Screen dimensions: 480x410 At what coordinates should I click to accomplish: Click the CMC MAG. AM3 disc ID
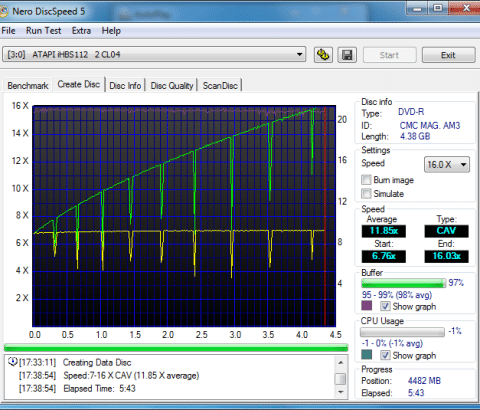(x=430, y=126)
